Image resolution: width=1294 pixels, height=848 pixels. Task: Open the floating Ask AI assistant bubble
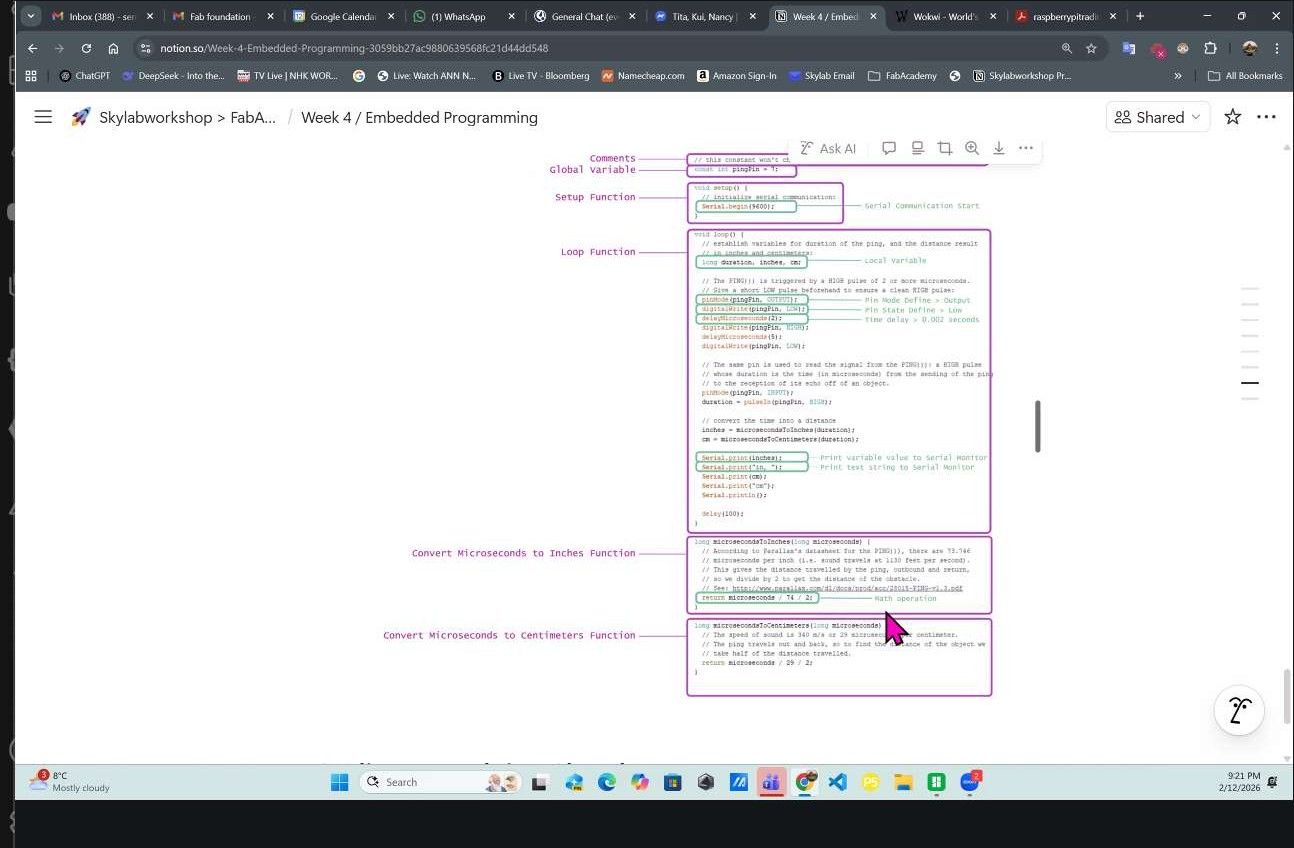tap(1238, 710)
